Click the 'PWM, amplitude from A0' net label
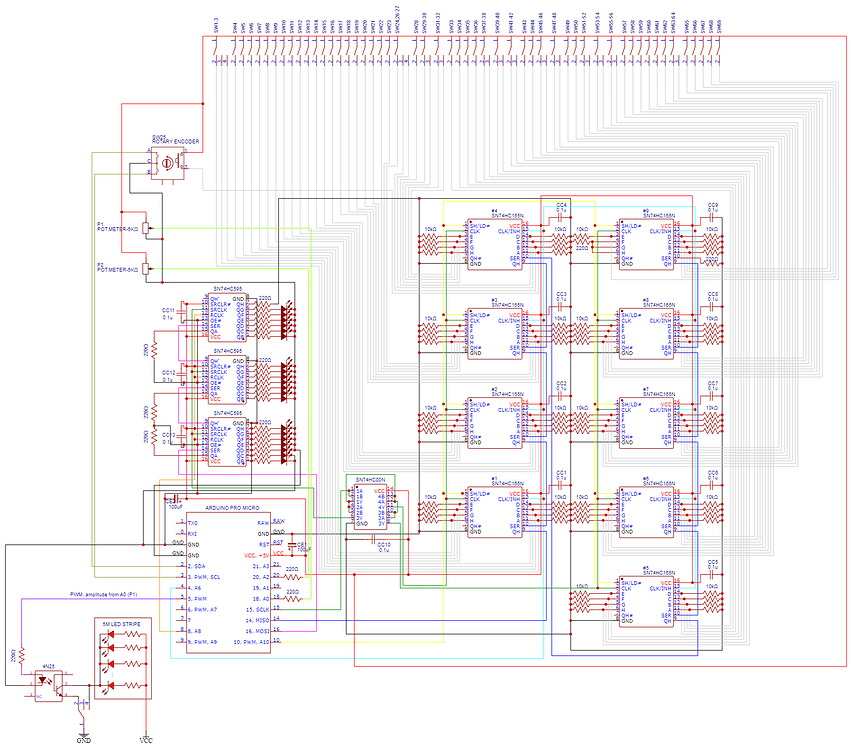The width and height of the screenshot is (852, 750). tap(103, 594)
